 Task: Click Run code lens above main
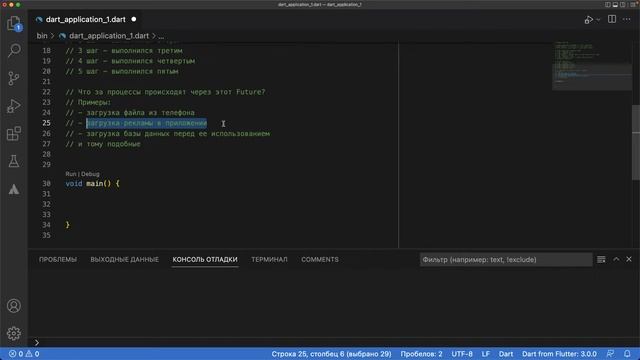coord(71,174)
